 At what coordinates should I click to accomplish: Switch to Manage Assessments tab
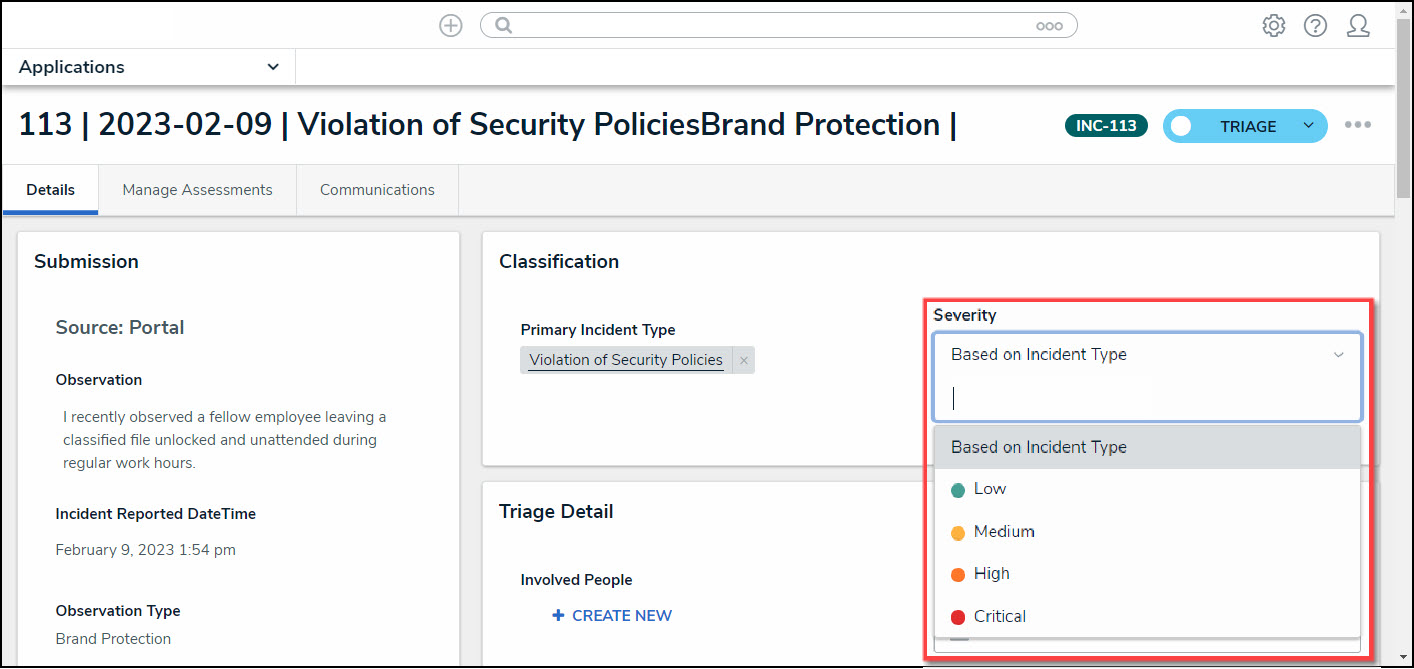point(197,190)
